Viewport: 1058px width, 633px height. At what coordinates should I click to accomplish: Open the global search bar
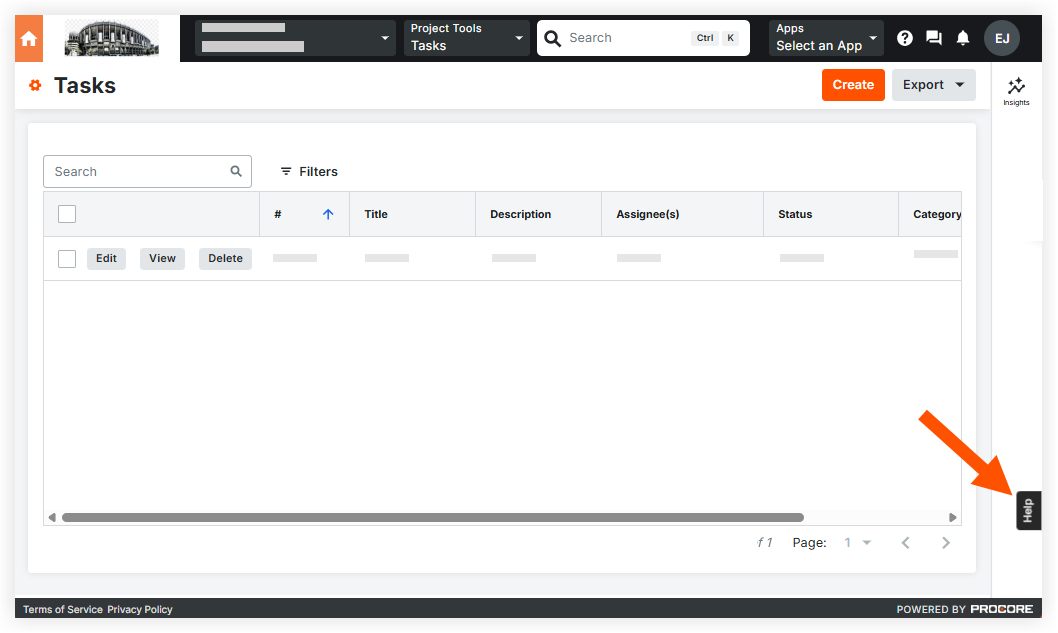(640, 37)
